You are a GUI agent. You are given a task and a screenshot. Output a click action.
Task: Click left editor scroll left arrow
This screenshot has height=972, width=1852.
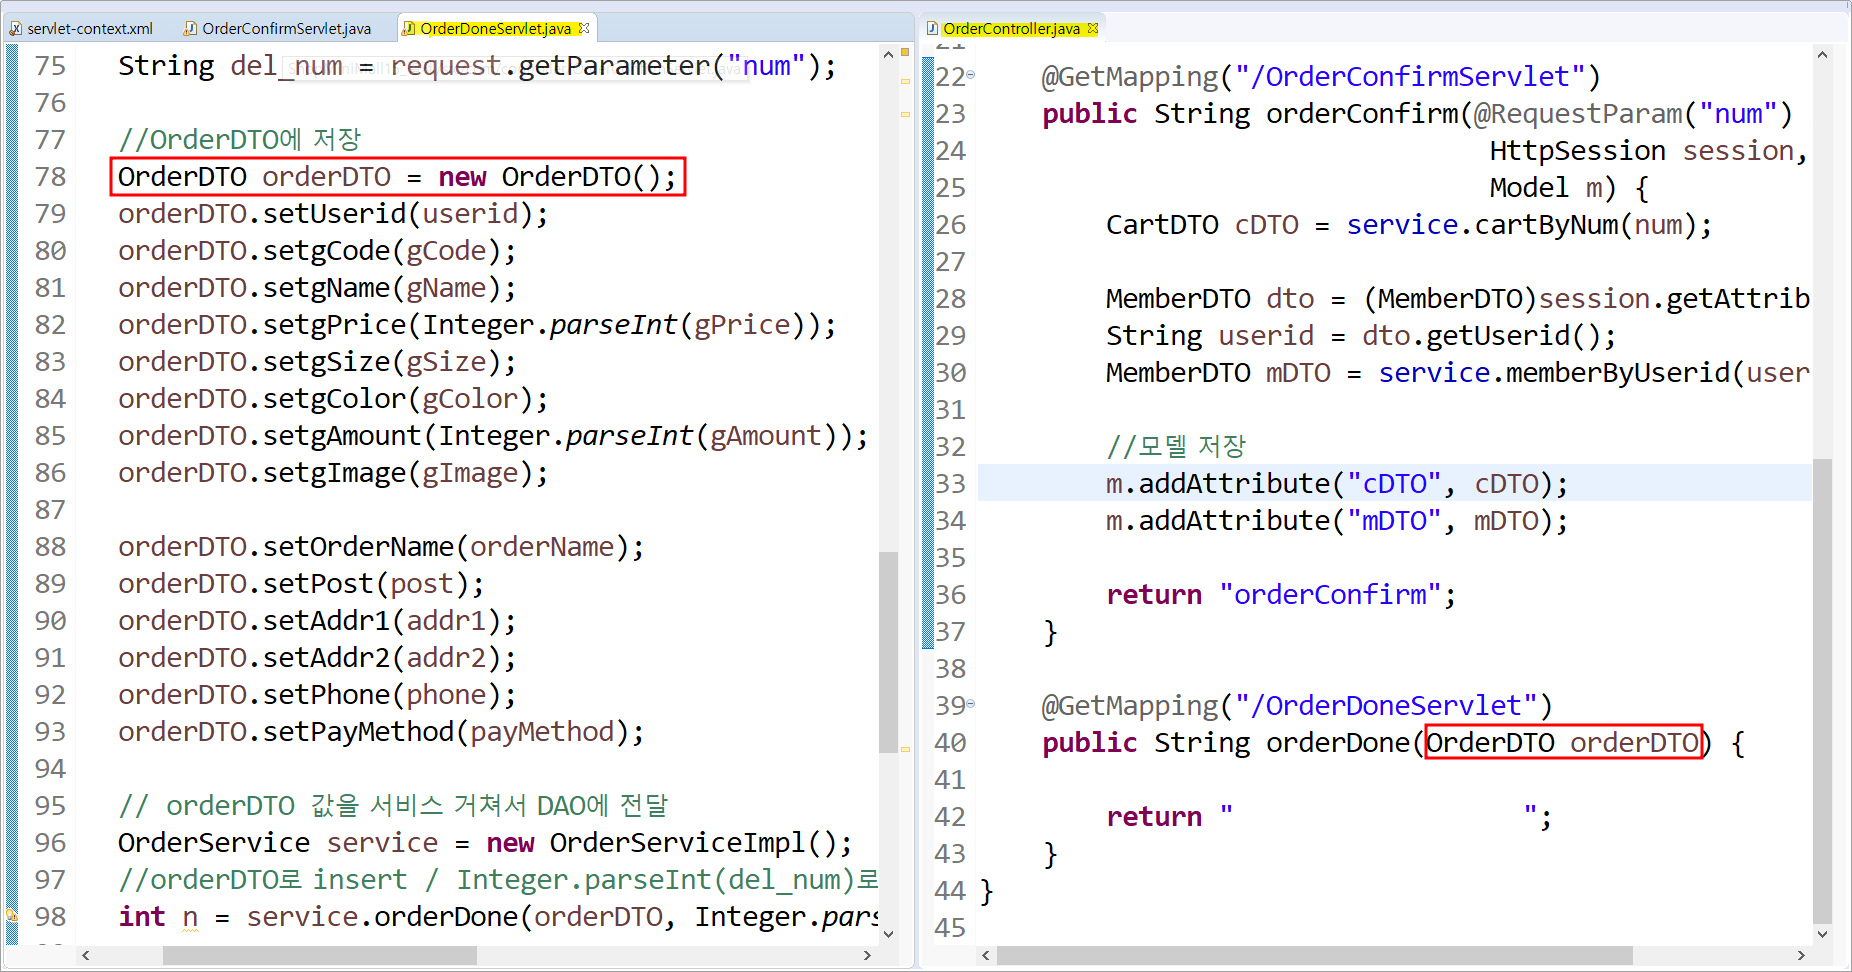86,955
